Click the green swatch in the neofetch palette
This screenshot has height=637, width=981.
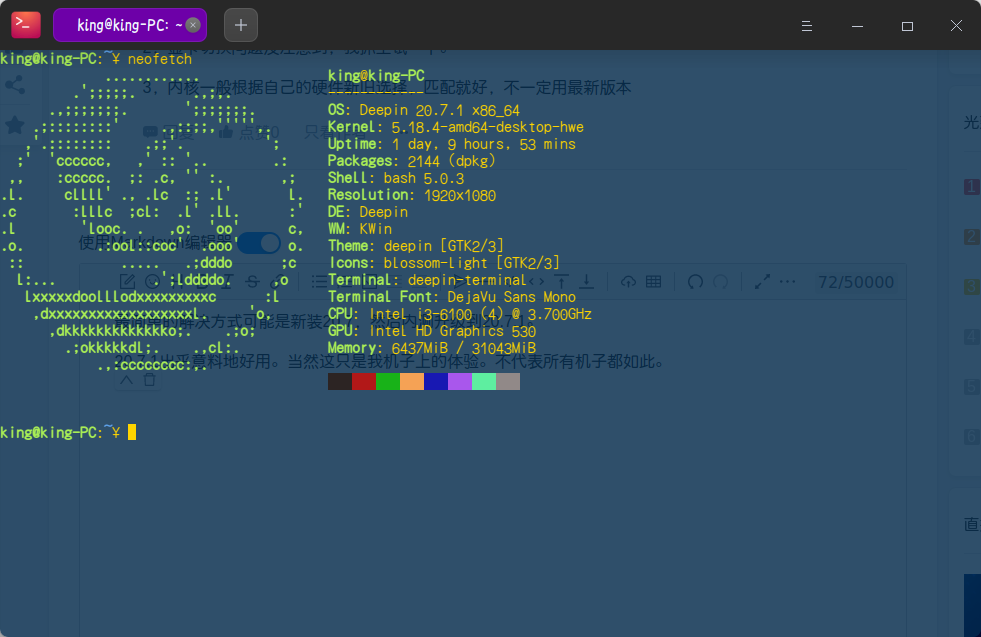point(387,381)
